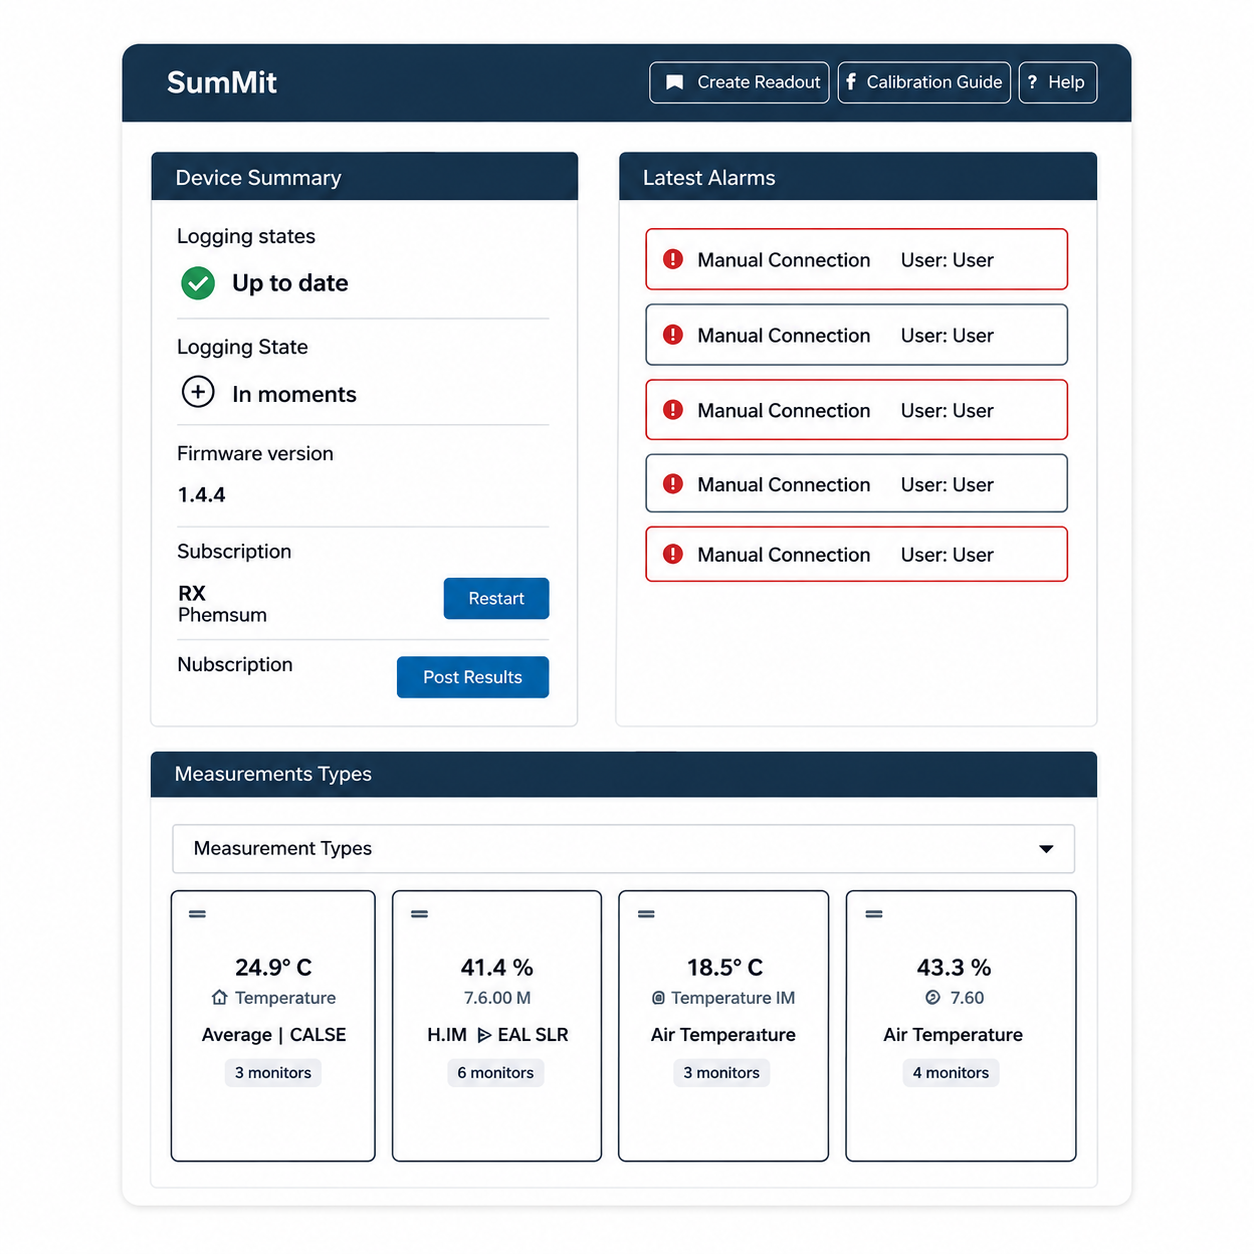Open the Calibration Guide
Image resolution: width=1254 pixels, height=1254 pixels.
tap(924, 82)
